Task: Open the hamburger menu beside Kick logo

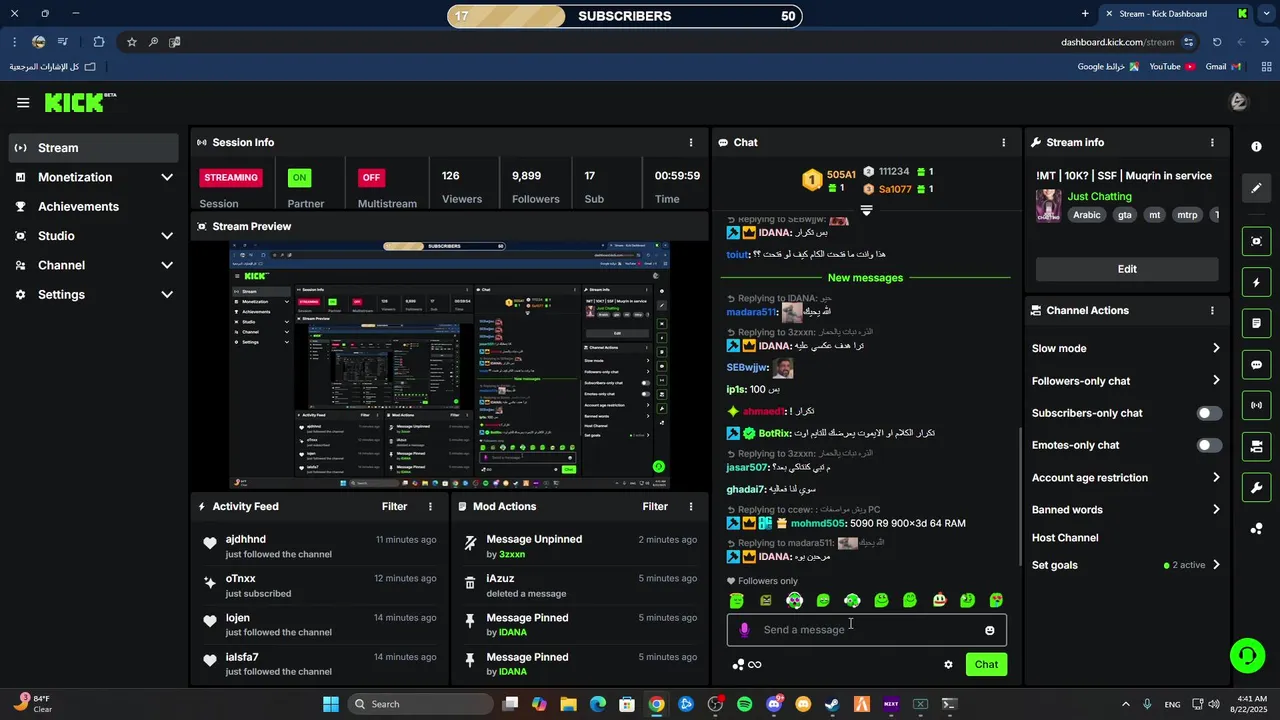Action: point(23,102)
